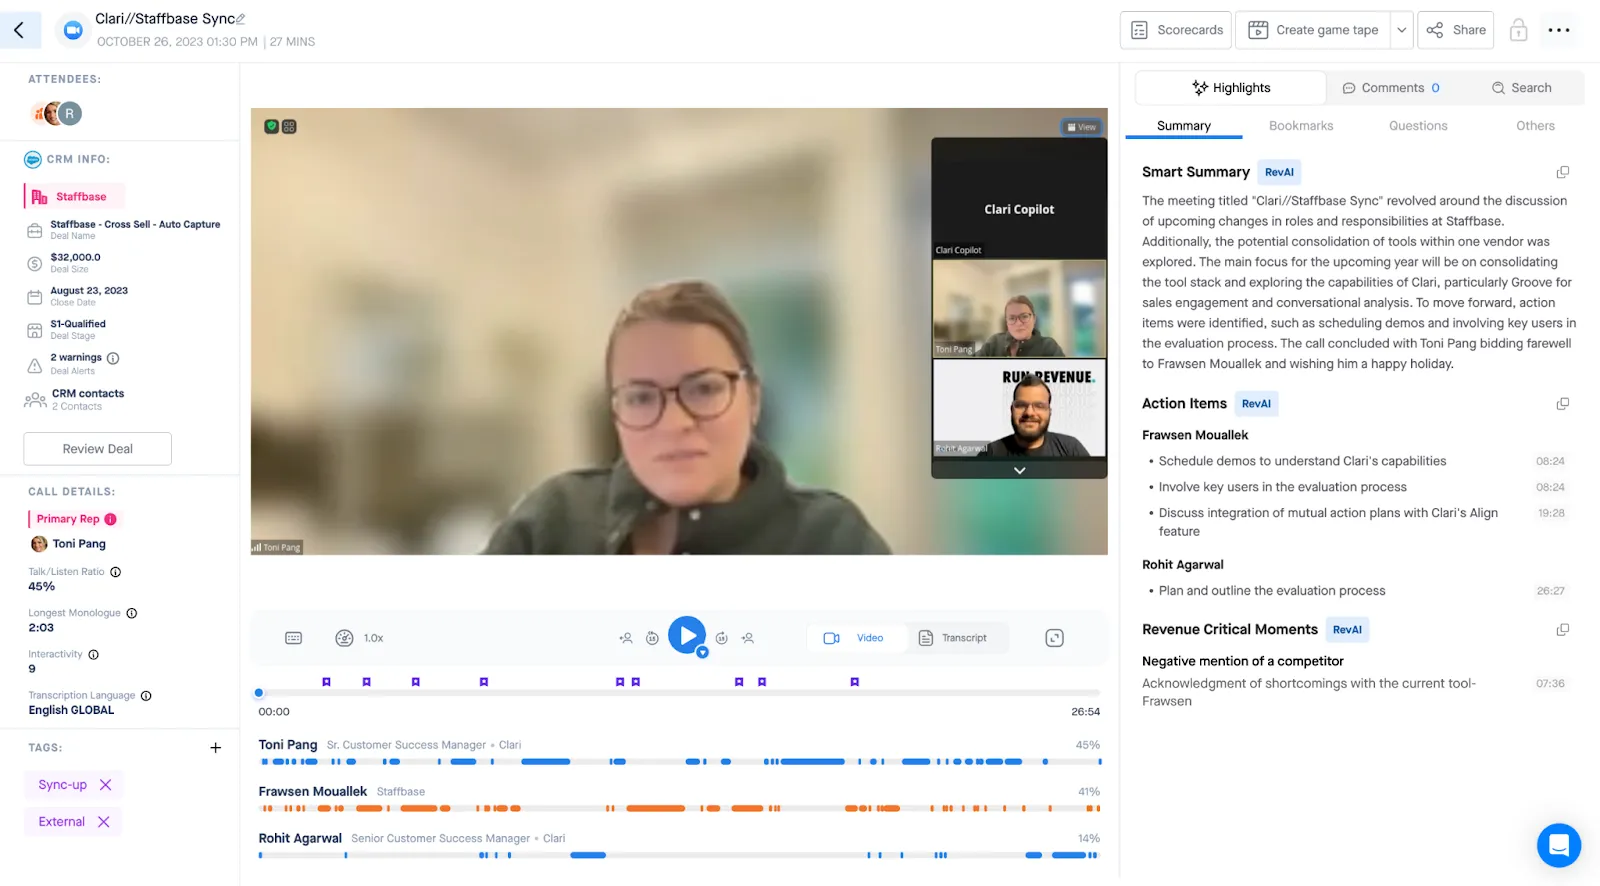The image size is (1600, 886).
Task: Select Toni Pang's video thumbnail
Action: pyautogui.click(x=1019, y=308)
